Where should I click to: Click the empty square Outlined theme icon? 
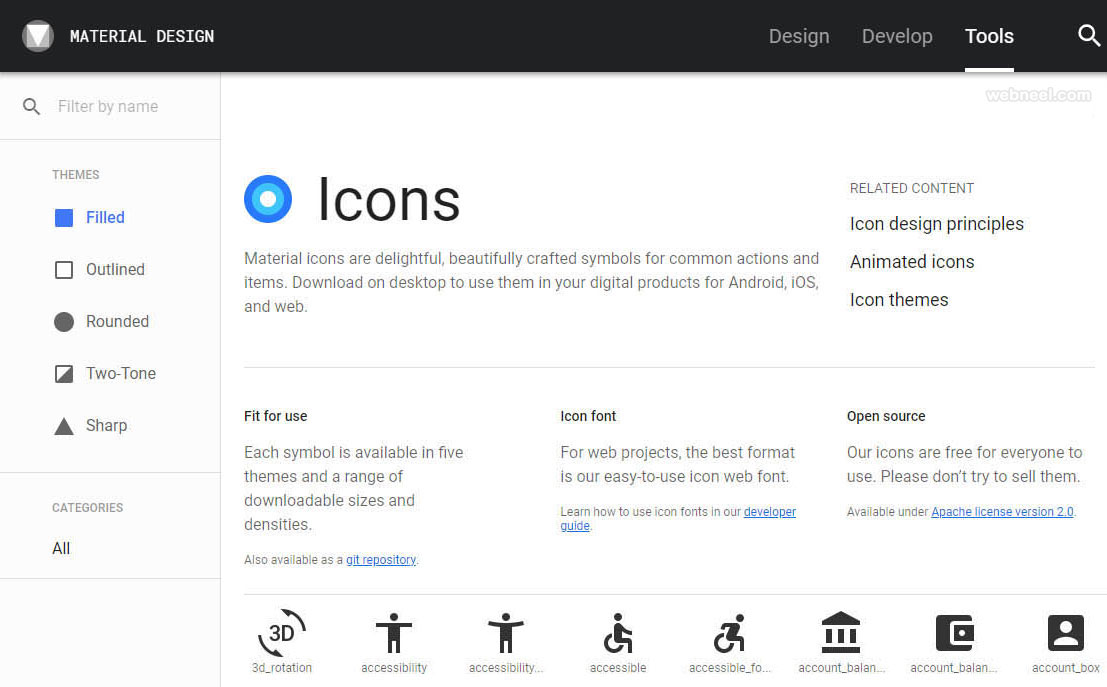[x=64, y=270]
